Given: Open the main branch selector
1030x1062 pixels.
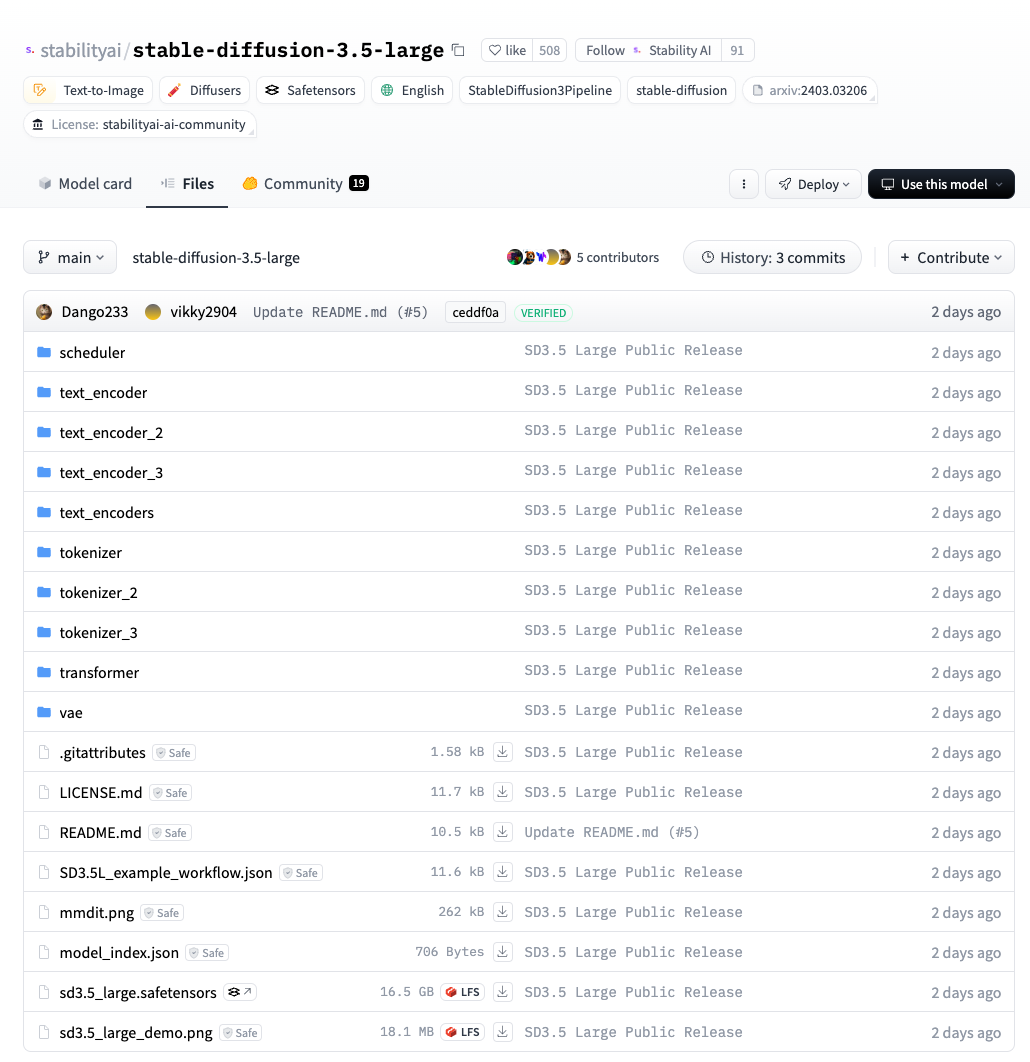Looking at the screenshot, I should point(70,257).
